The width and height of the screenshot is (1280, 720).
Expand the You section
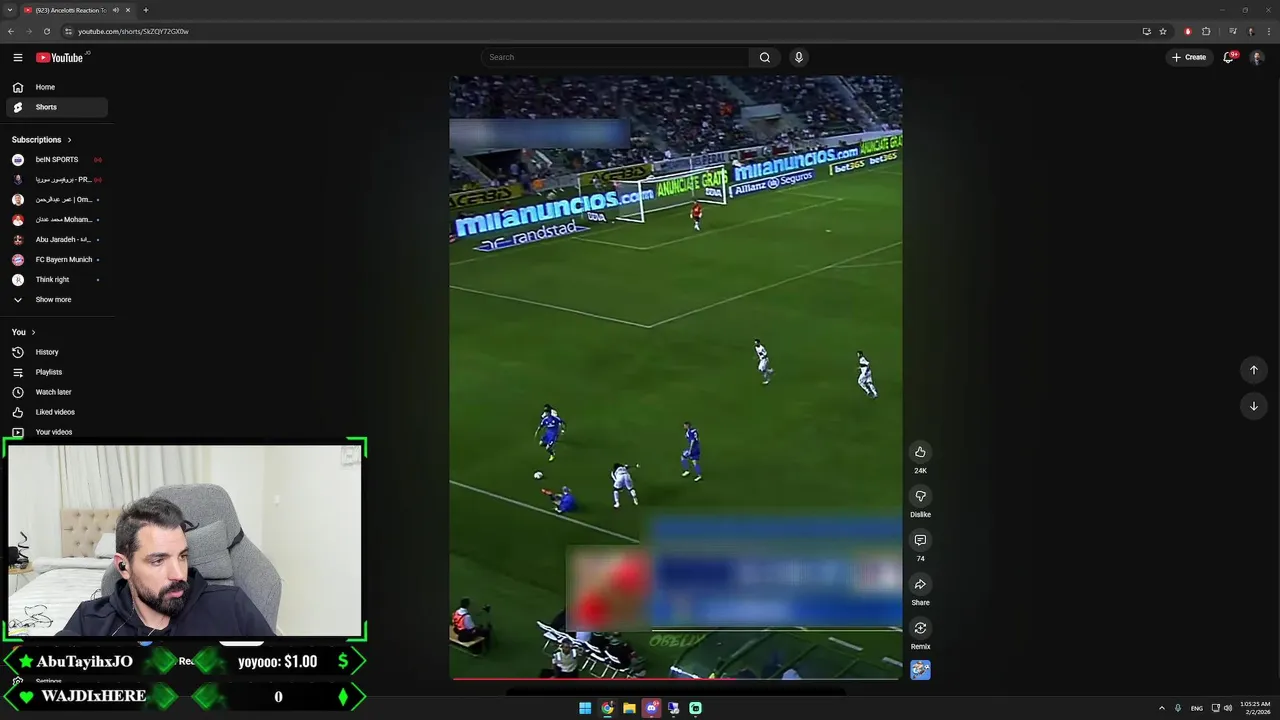(24, 332)
